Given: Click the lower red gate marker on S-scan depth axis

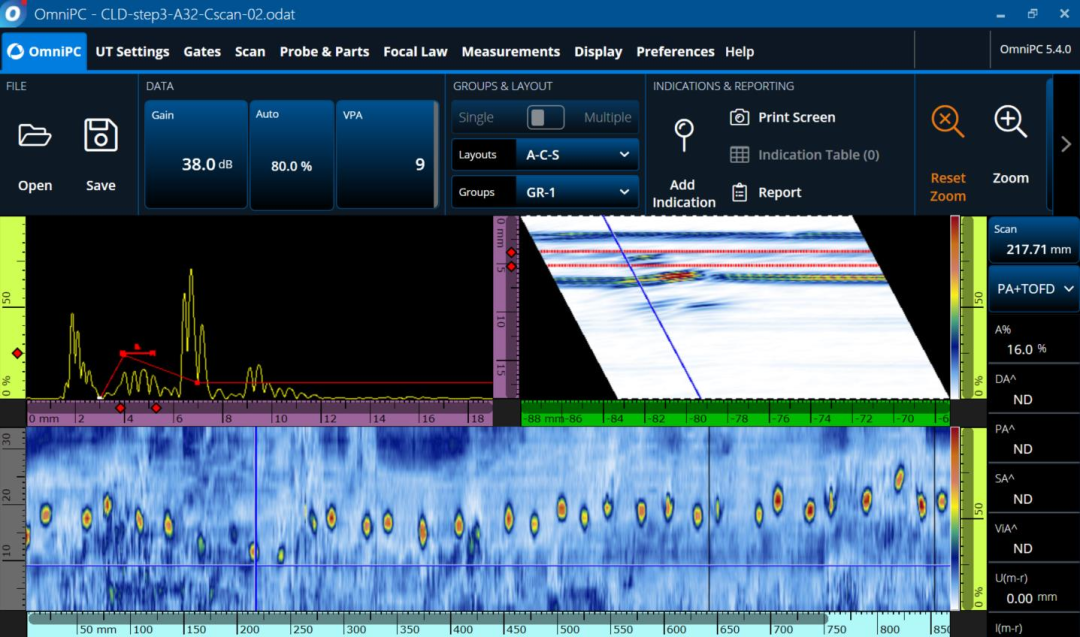Looking at the screenshot, I should [511, 267].
